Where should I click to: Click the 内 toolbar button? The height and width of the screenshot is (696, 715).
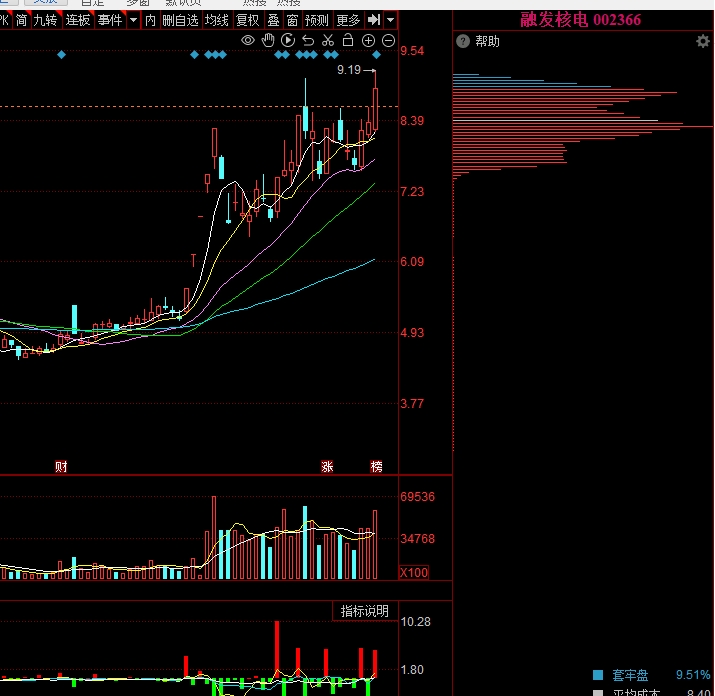coord(150,20)
